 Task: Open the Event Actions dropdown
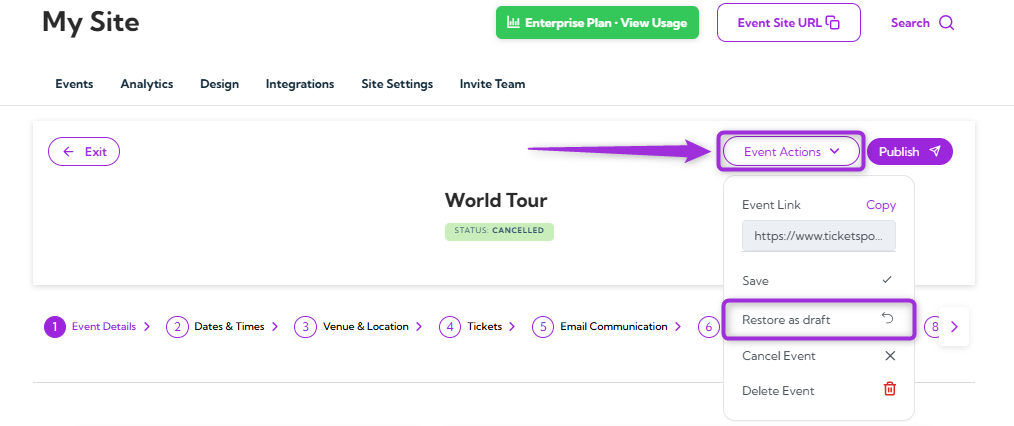(x=791, y=152)
